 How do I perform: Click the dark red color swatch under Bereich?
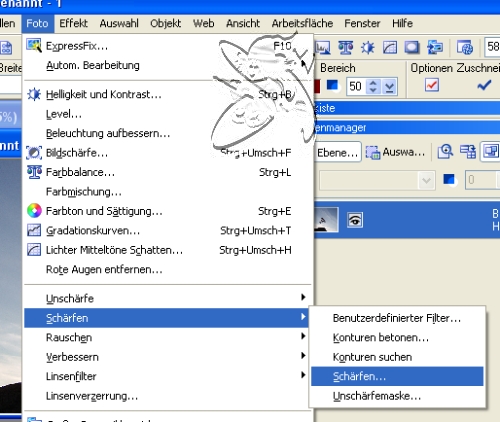click(x=317, y=86)
